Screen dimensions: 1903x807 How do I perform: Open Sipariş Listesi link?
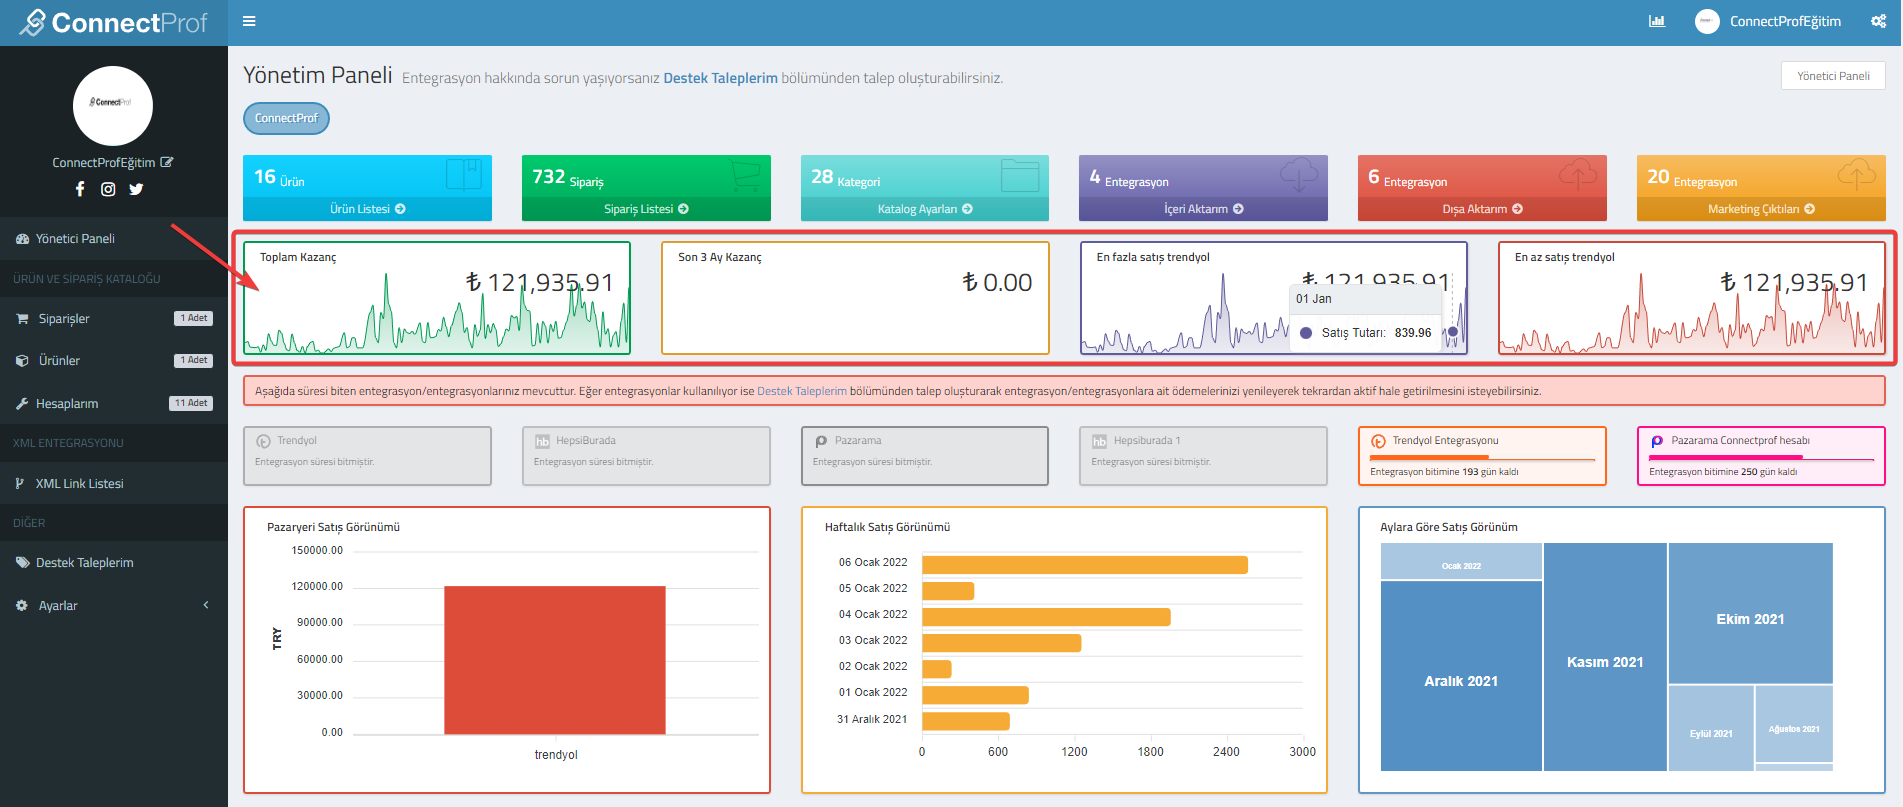point(646,209)
